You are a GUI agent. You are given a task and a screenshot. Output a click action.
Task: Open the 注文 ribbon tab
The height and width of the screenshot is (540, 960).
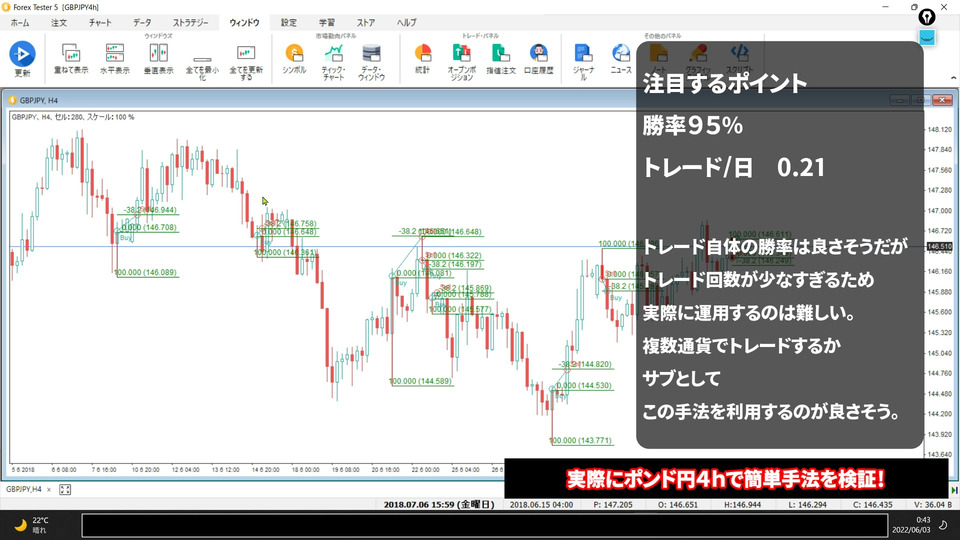tap(59, 23)
